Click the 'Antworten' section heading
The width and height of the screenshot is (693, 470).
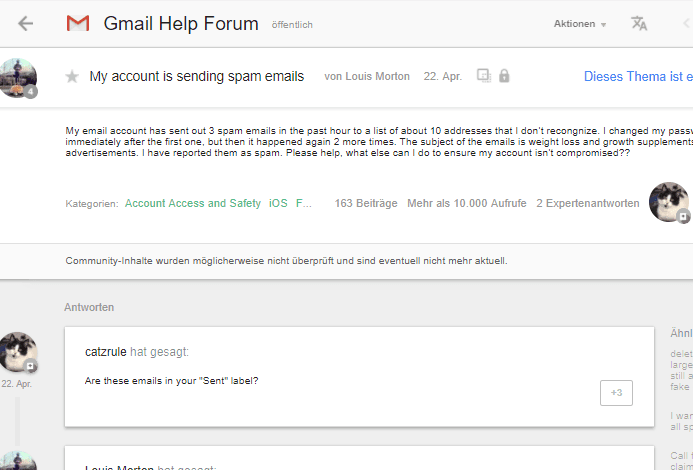tap(89, 307)
